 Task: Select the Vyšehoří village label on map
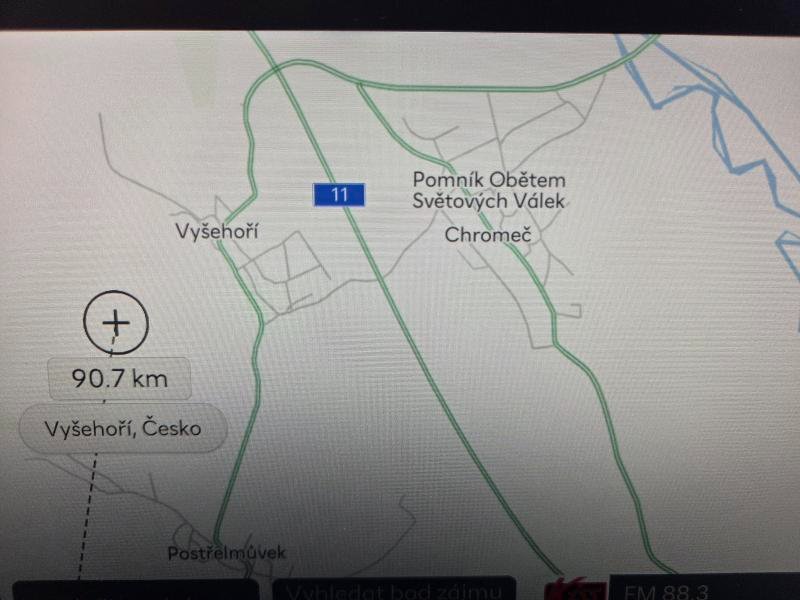[217, 231]
